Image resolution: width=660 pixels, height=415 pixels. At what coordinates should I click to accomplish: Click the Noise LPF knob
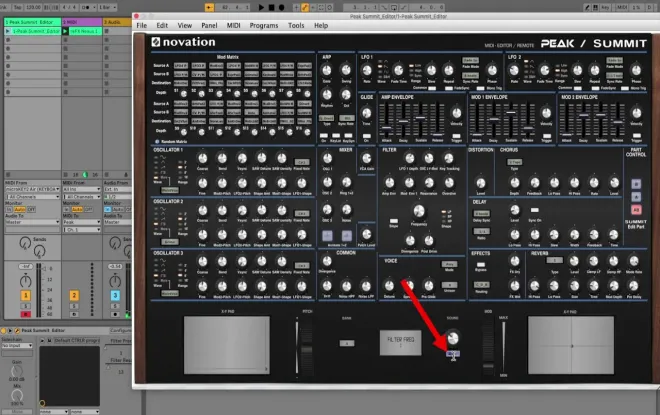(x=366, y=286)
